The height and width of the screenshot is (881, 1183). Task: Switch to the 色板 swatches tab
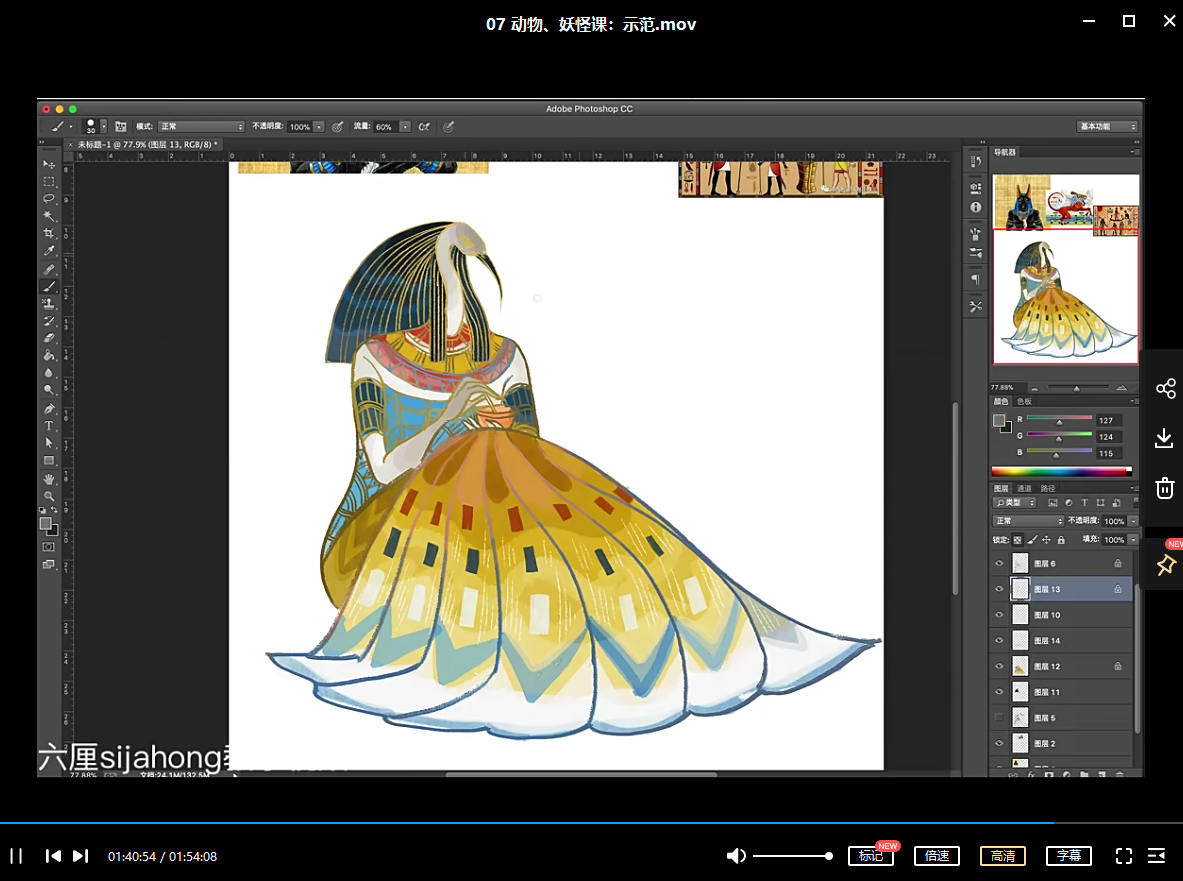coord(1024,401)
